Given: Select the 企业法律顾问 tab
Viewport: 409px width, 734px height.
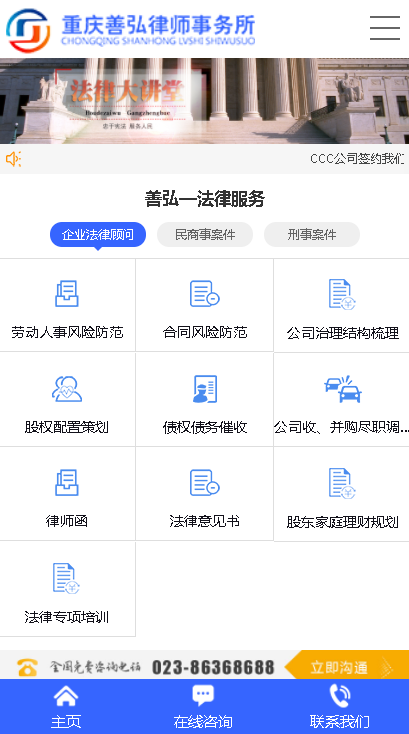Looking at the screenshot, I should 98,235.
